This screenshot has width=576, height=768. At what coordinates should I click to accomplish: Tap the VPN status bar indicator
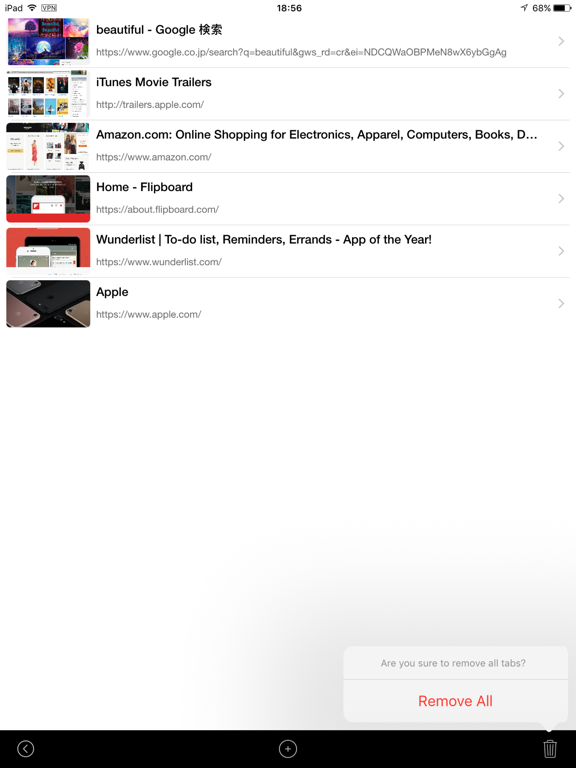pos(48,8)
